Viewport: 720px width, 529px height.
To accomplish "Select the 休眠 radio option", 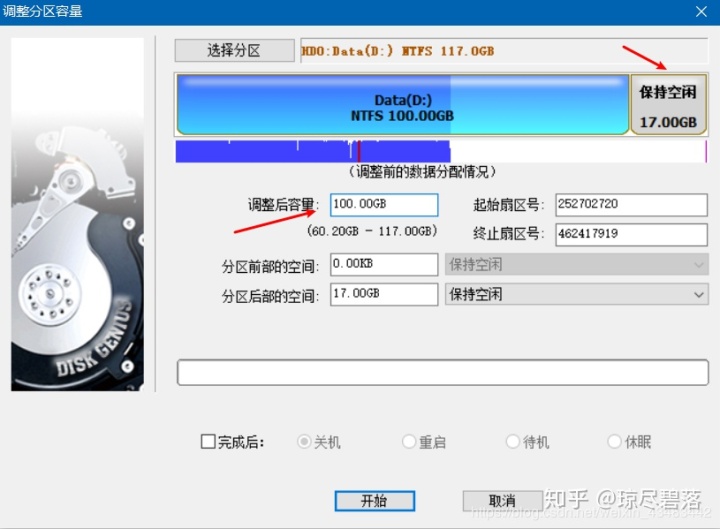I will coord(614,442).
